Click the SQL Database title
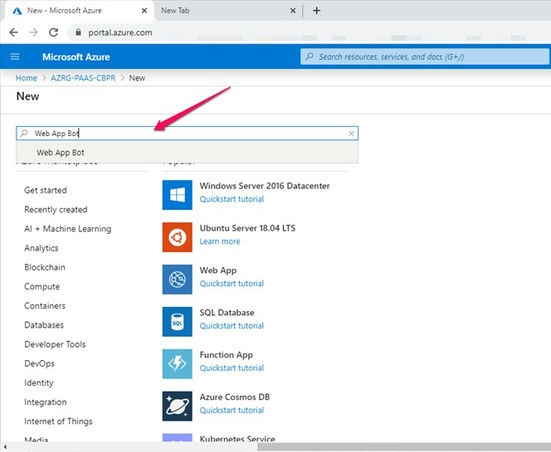The image size is (551, 452). coord(227,312)
